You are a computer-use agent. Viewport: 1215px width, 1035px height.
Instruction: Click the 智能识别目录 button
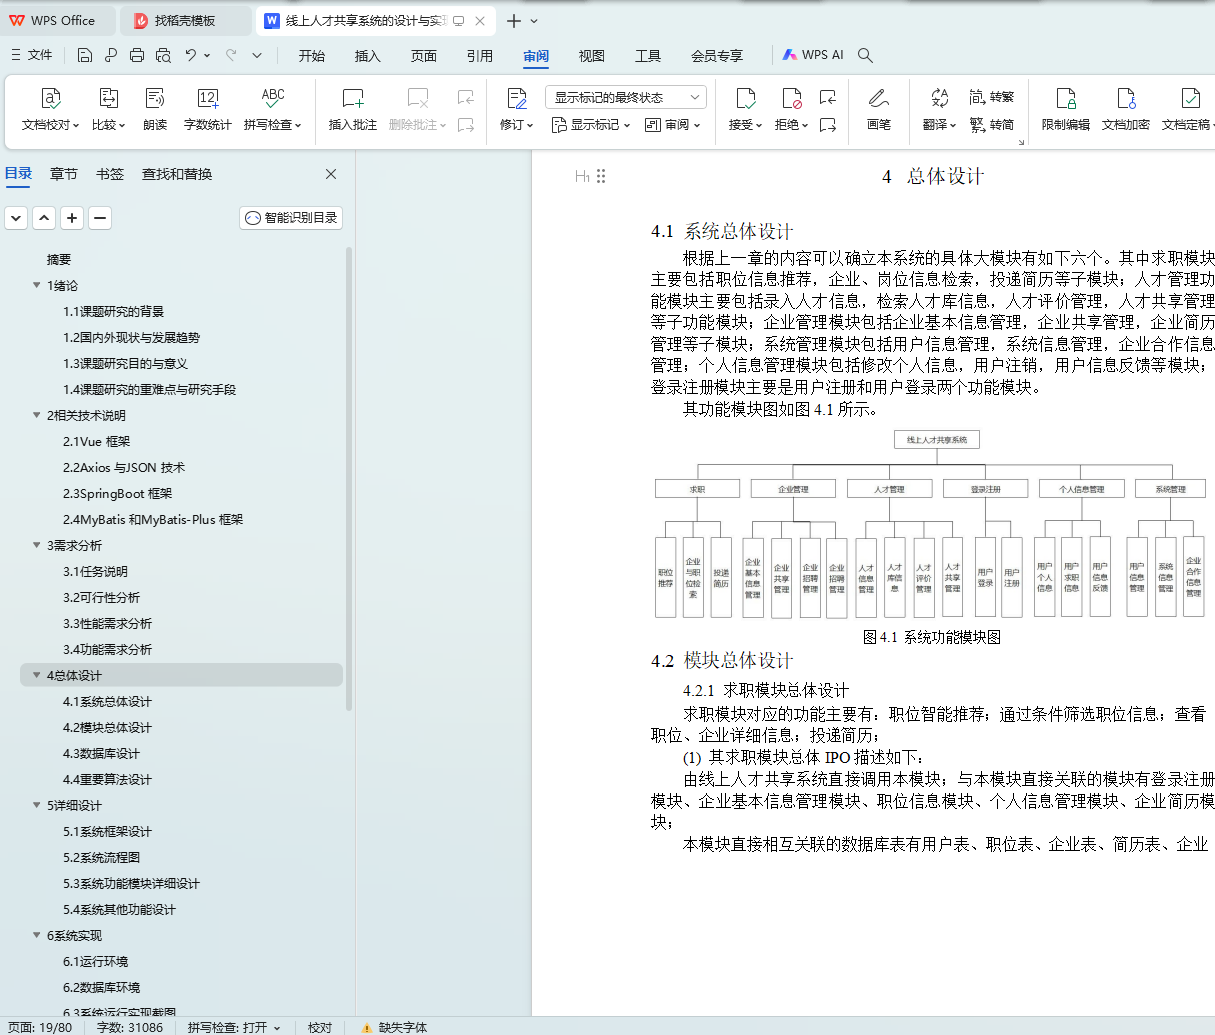pyautogui.click(x=292, y=218)
